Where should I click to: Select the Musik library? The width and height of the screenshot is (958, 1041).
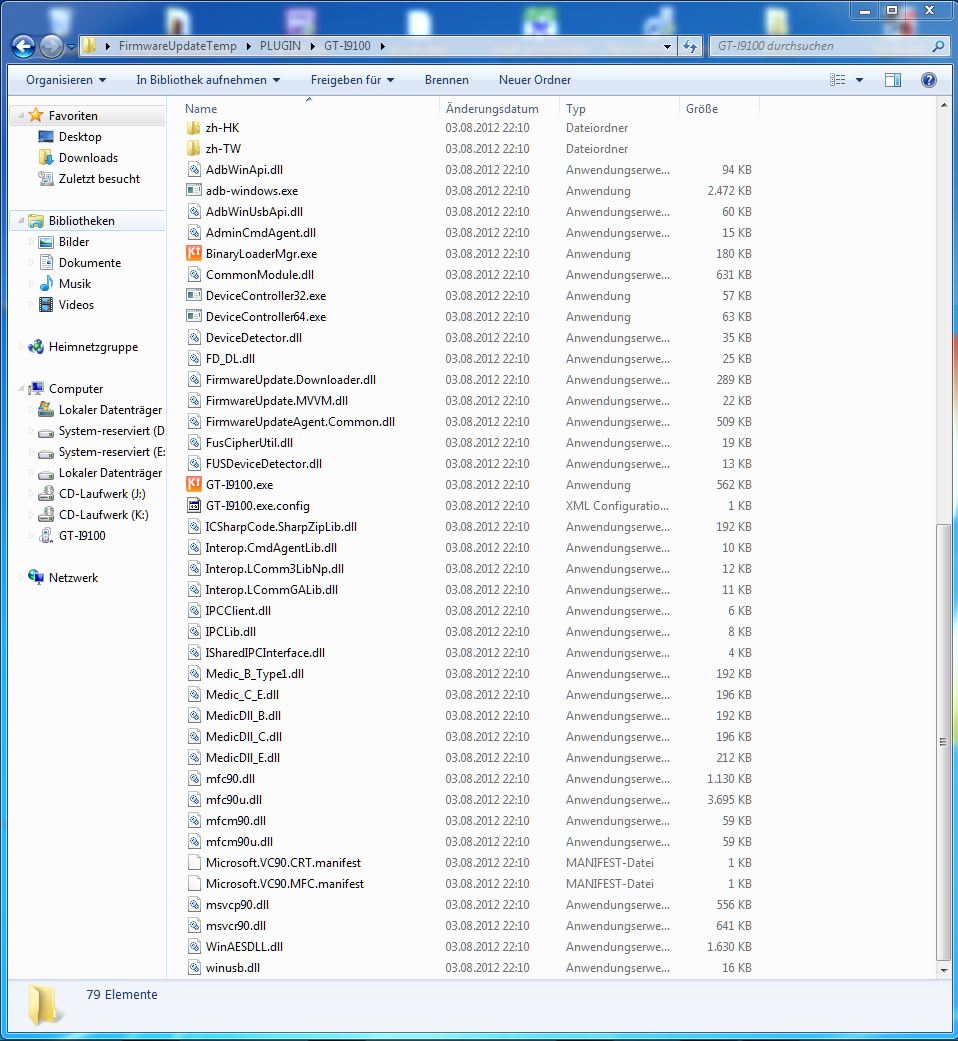pyautogui.click(x=74, y=283)
